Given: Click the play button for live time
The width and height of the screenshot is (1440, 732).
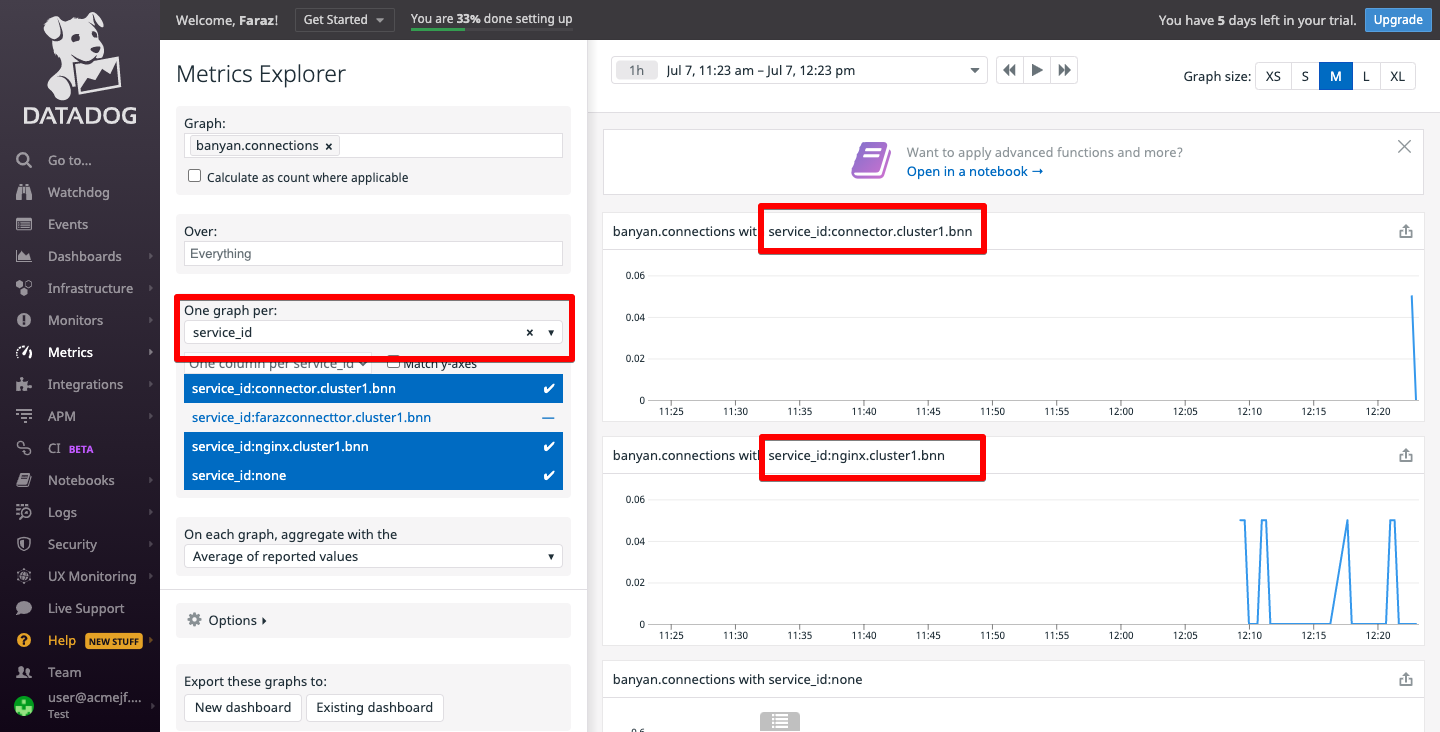Looking at the screenshot, I should tap(1037, 70).
